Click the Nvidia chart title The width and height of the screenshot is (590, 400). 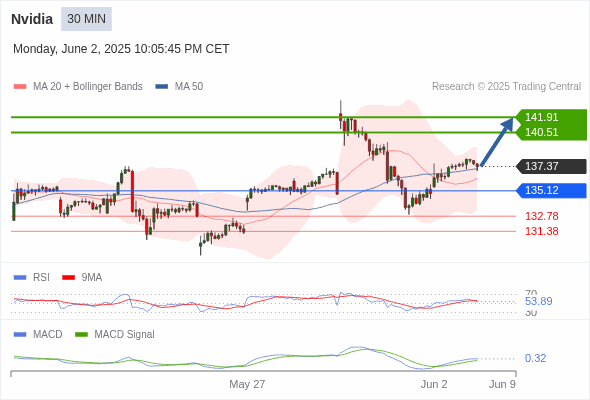(x=32, y=19)
